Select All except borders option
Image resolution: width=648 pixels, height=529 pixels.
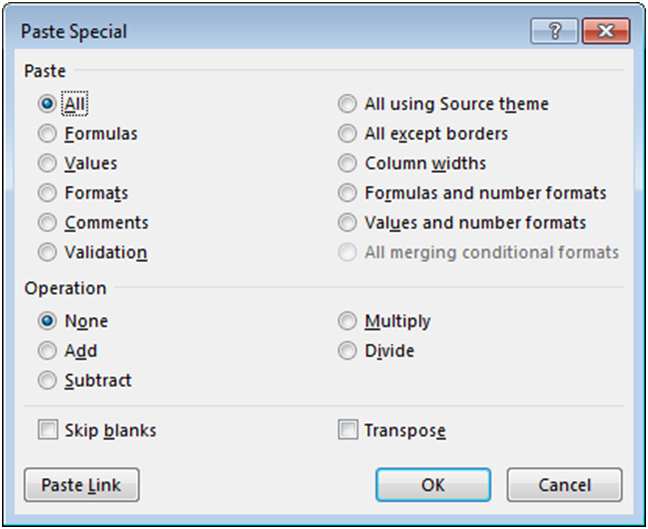(x=347, y=133)
